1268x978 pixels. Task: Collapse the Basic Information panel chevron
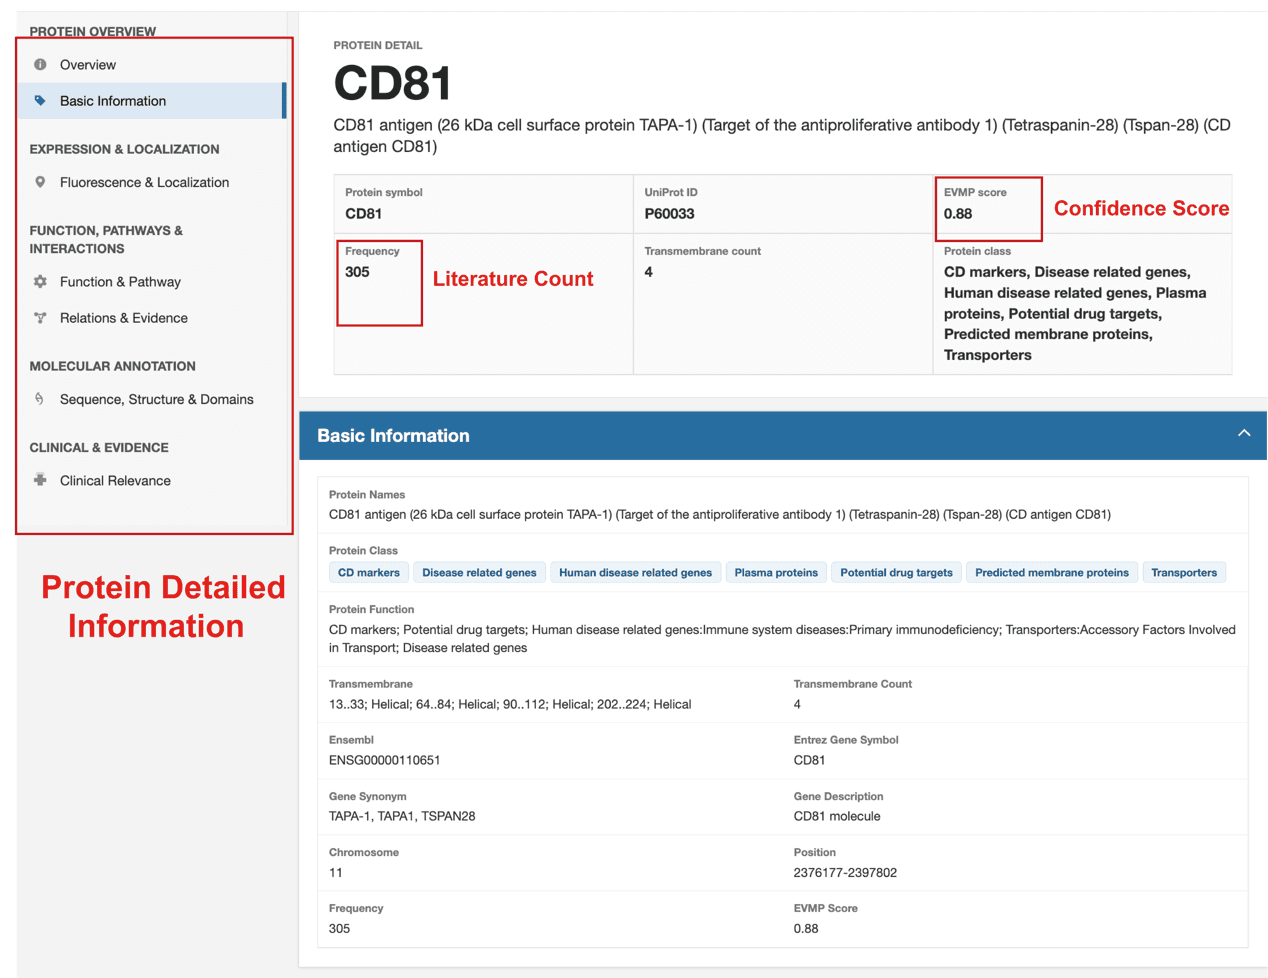click(1244, 434)
